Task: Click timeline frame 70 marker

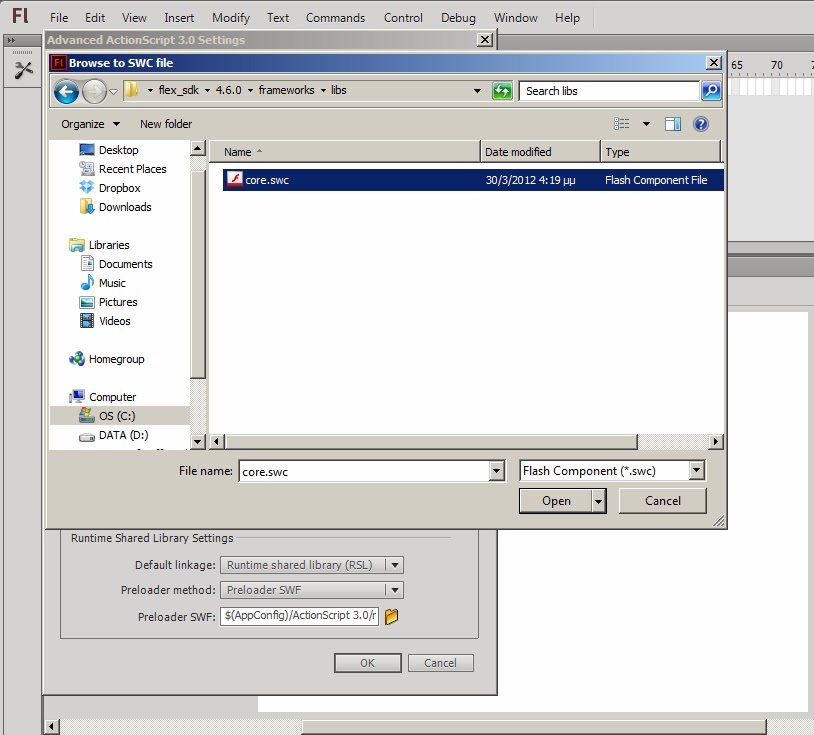Action: 776,65
